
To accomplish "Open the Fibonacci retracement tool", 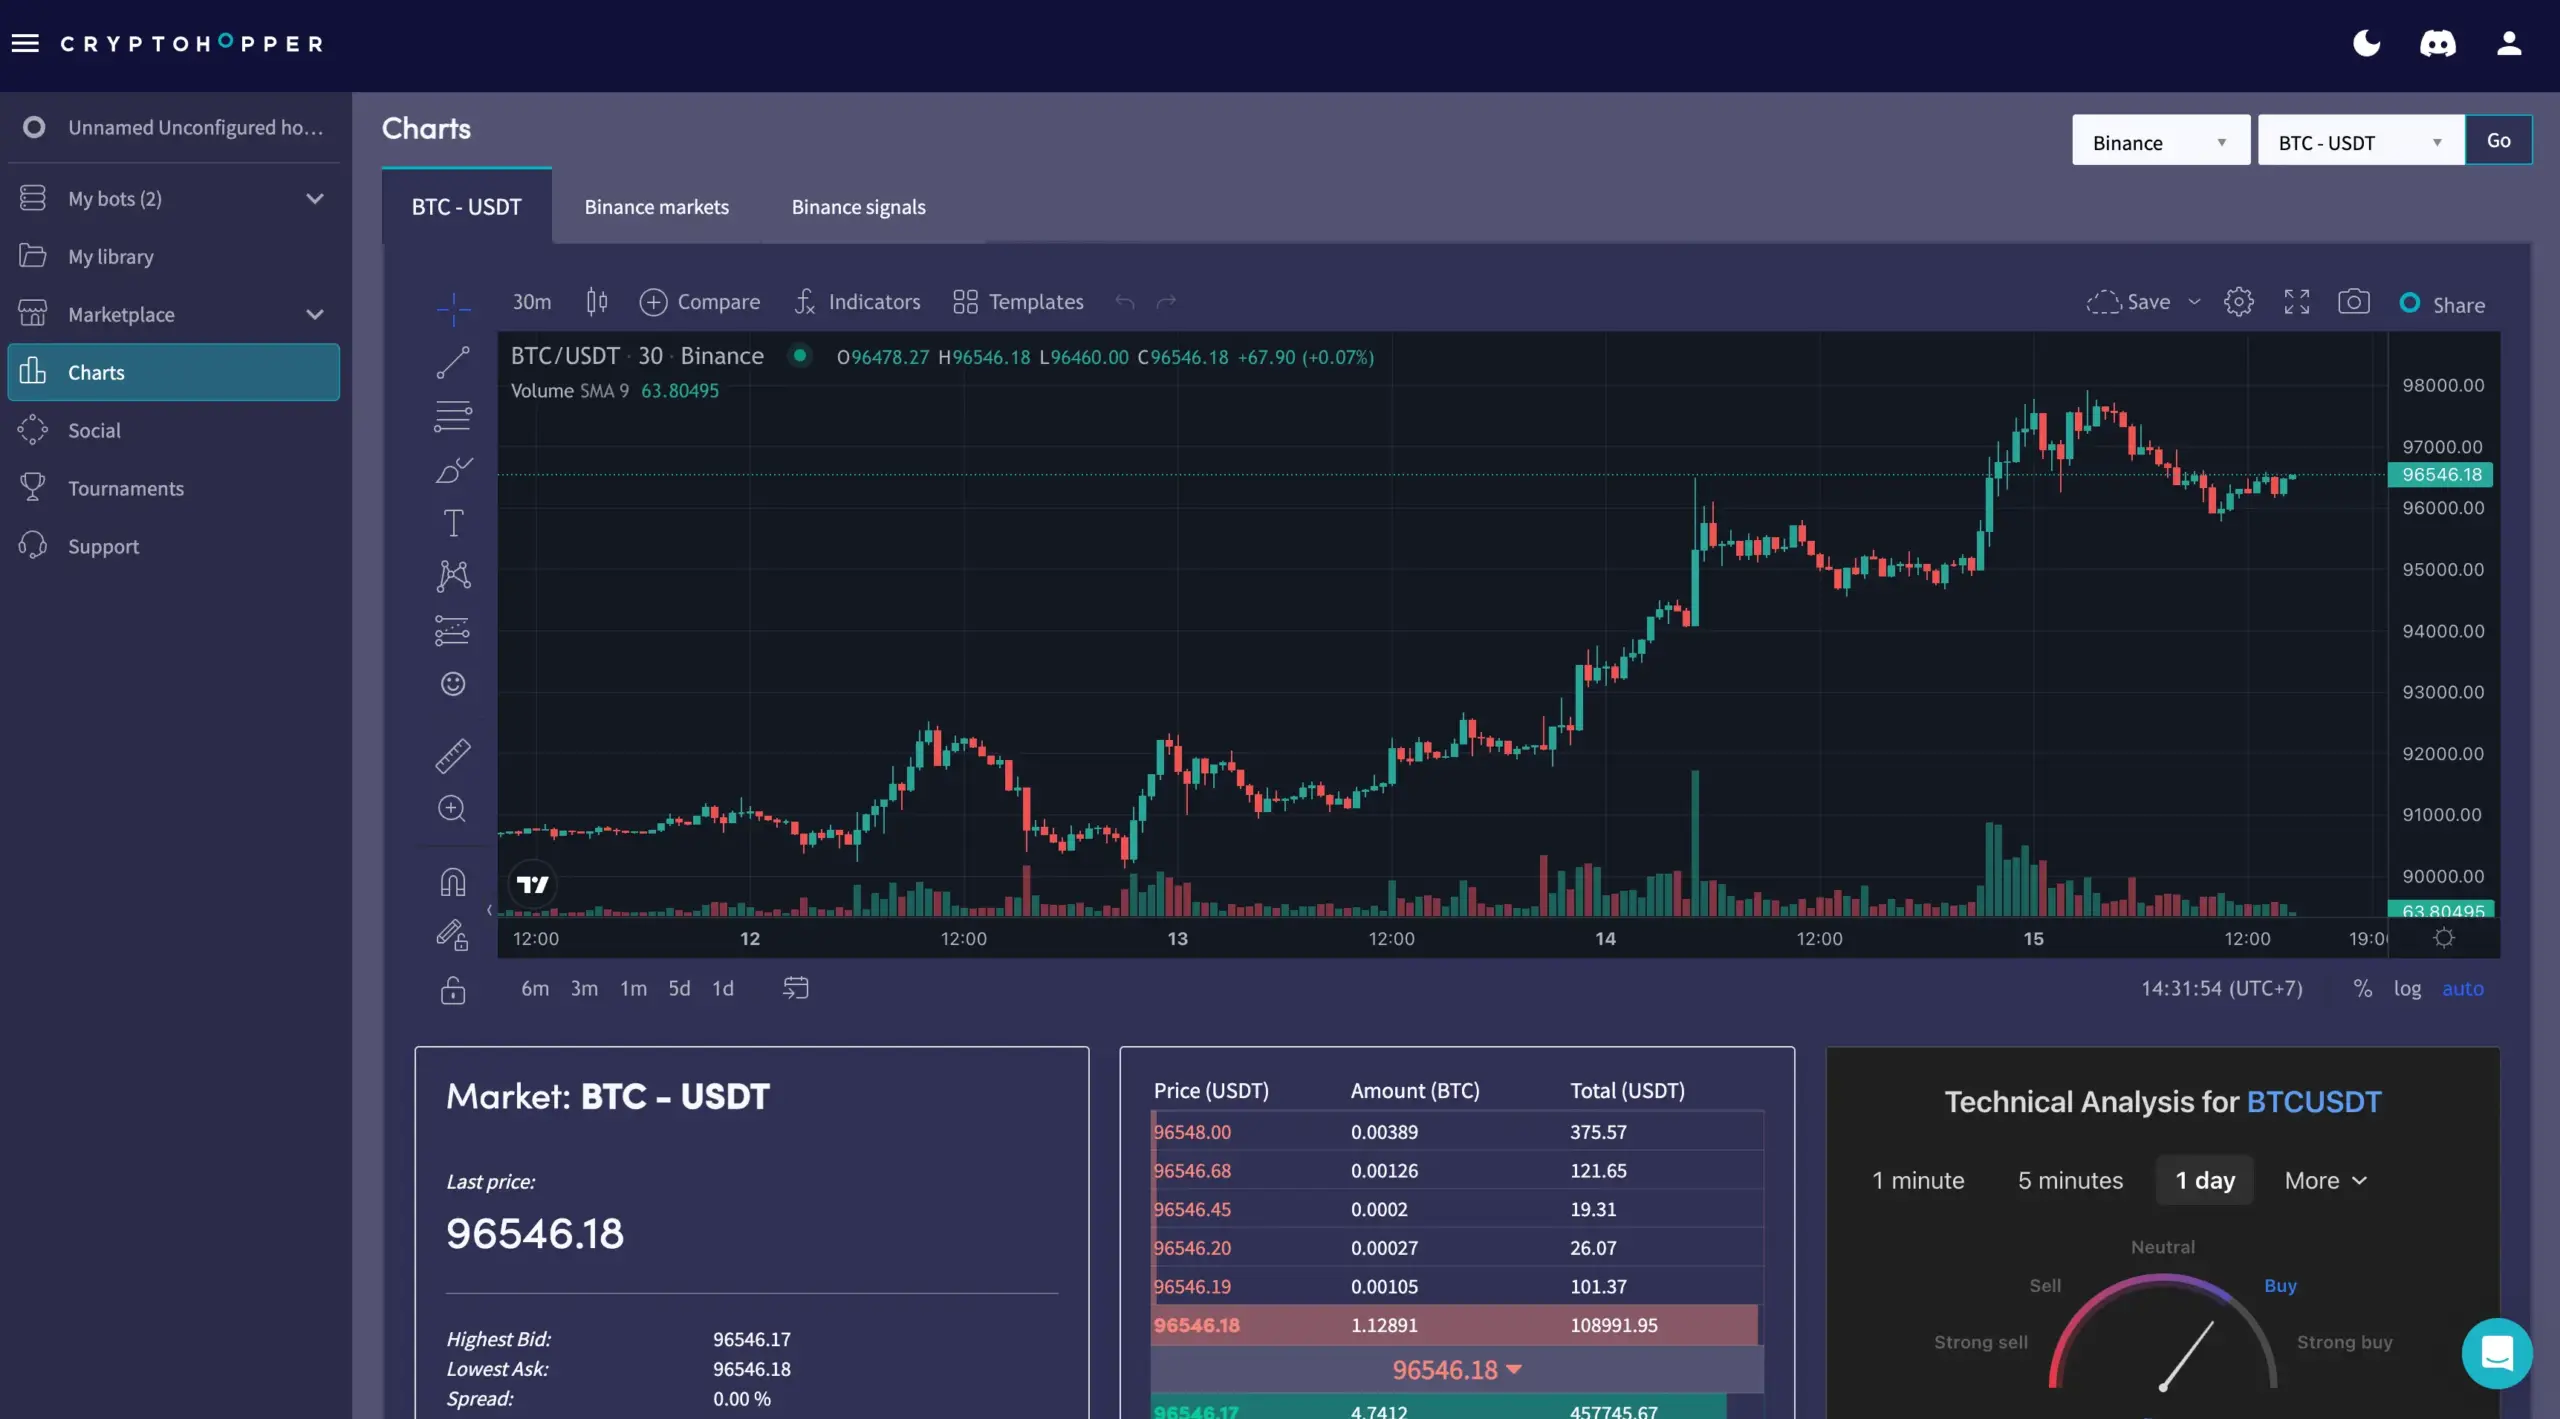I will click(x=453, y=416).
